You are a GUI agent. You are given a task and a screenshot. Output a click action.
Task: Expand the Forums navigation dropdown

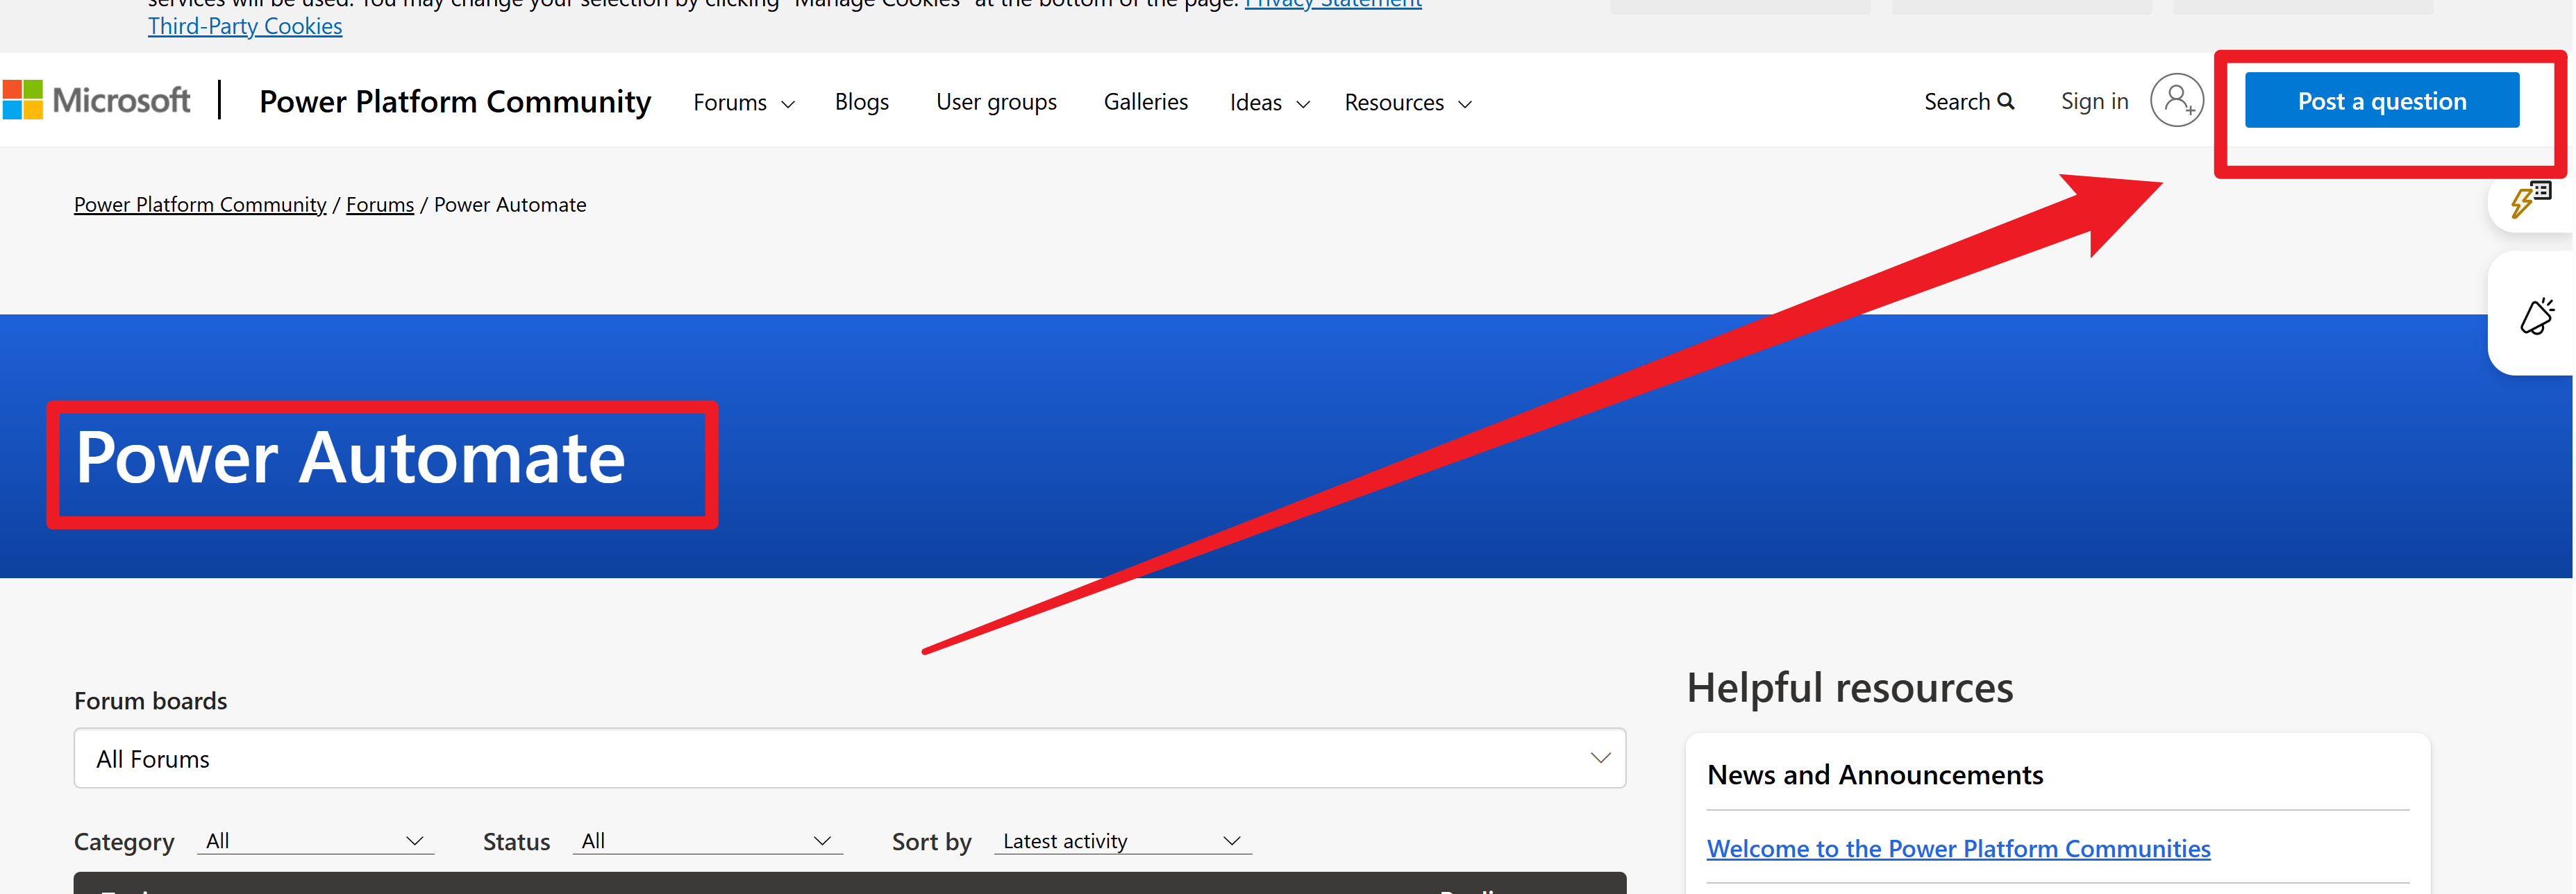pyautogui.click(x=742, y=101)
